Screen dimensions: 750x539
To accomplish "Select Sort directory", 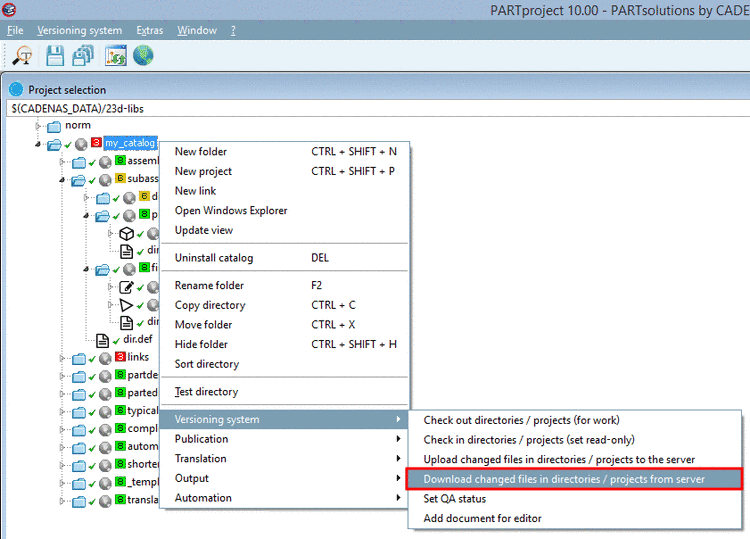I will [285, 364].
